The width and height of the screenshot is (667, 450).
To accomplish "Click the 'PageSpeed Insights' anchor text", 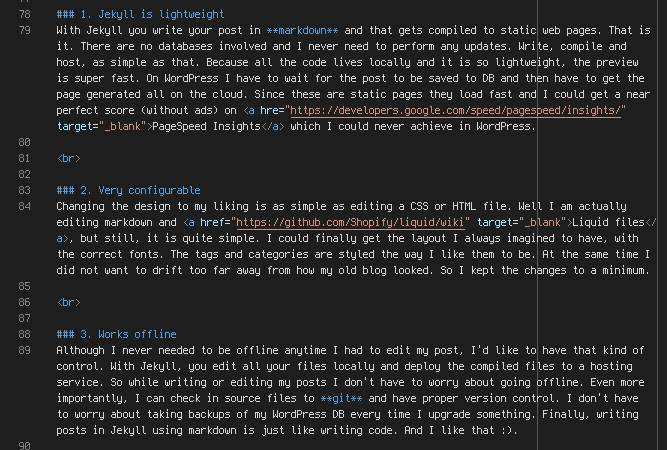I will pyautogui.click(x=206, y=126).
